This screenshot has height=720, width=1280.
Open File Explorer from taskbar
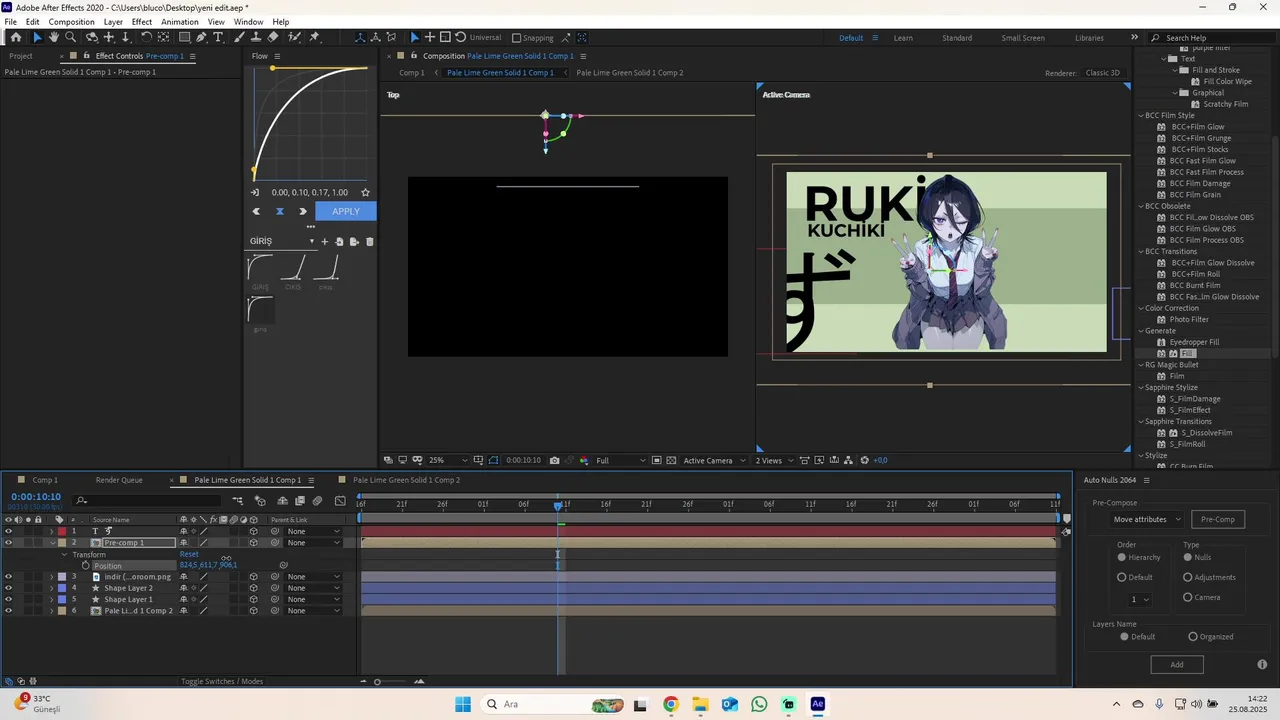(700, 704)
